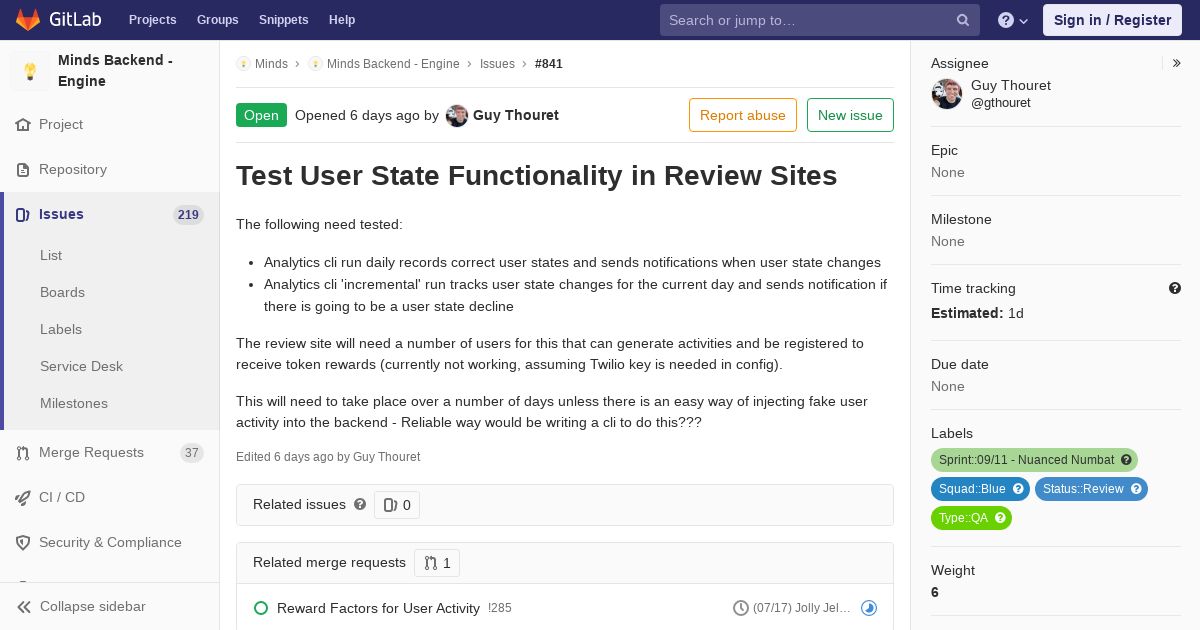Click the Sign in / Register button

point(1112,20)
